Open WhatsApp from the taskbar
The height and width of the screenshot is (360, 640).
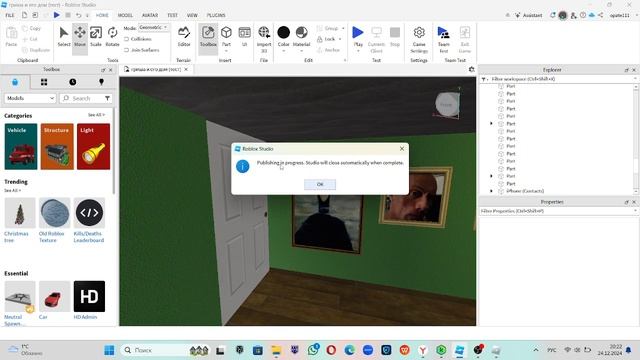click(313, 350)
